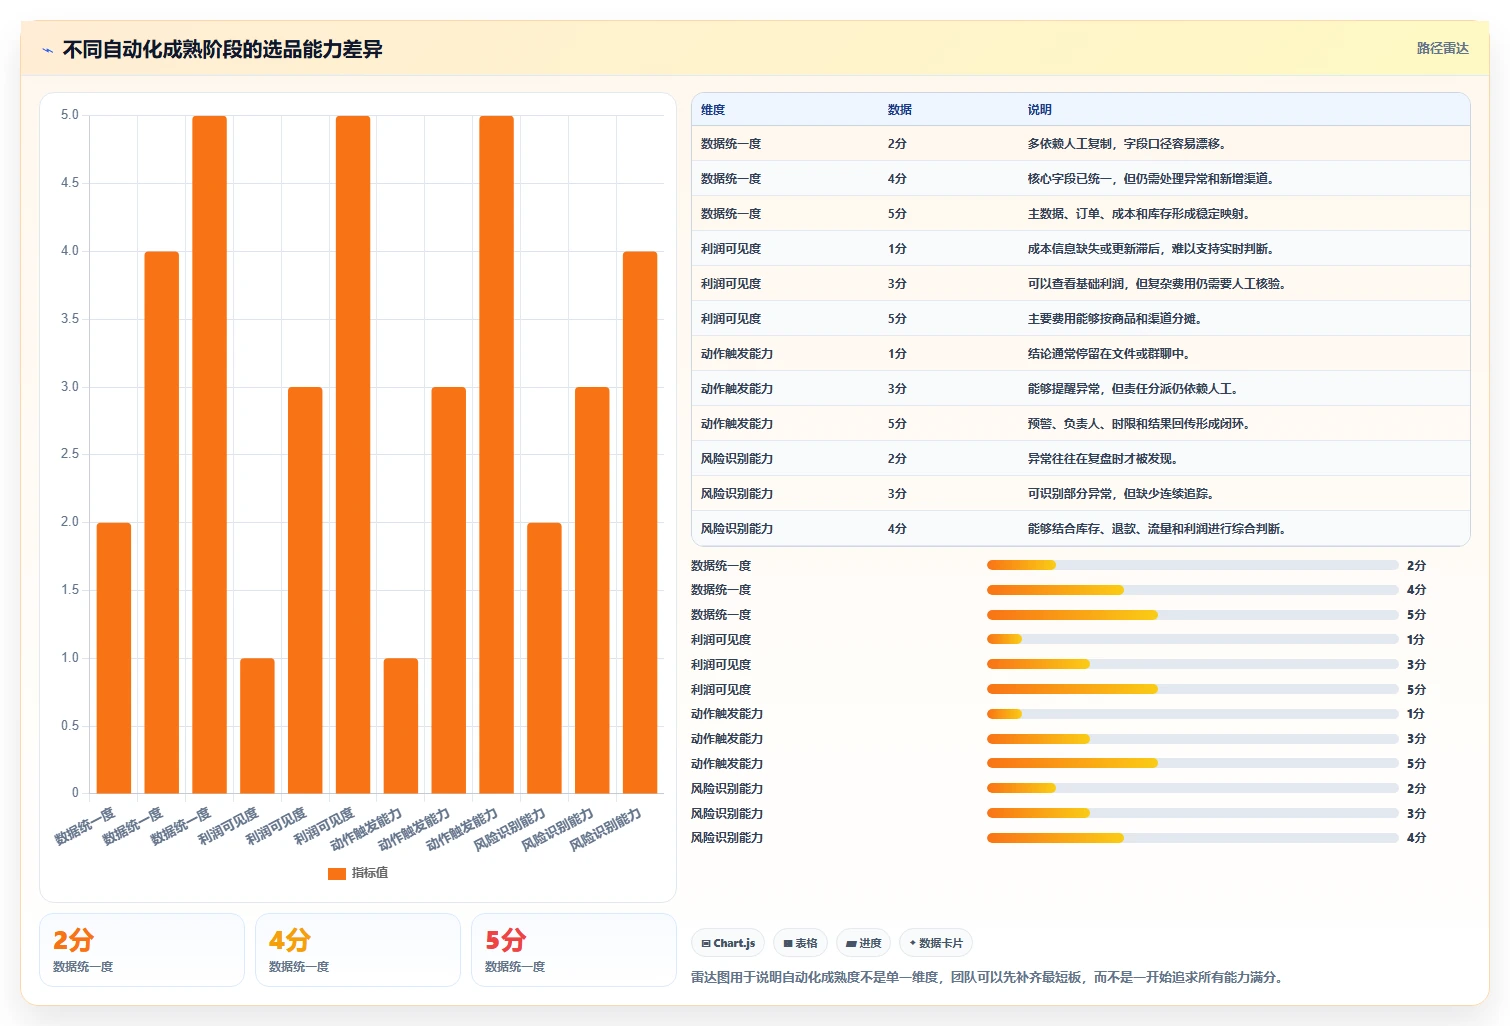The height and width of the screenshot is (1026, 1510).
Task: Click the 利润可见度 1分 progress bar
Action: (1192, 639)
